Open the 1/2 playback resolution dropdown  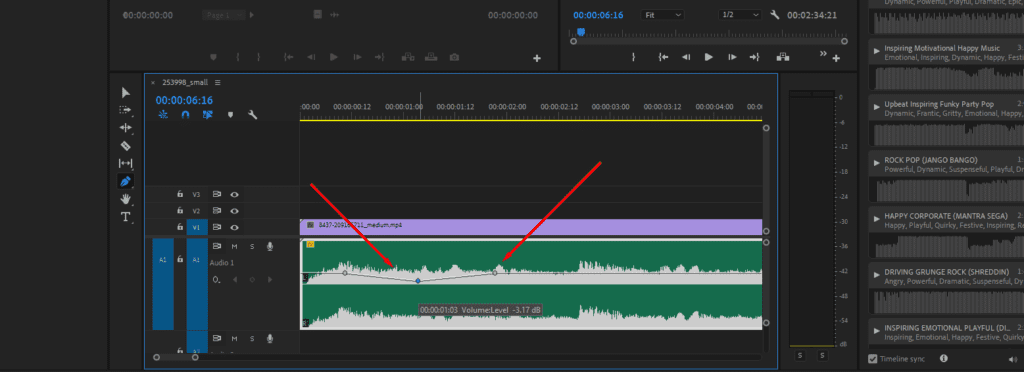[739, 14]
